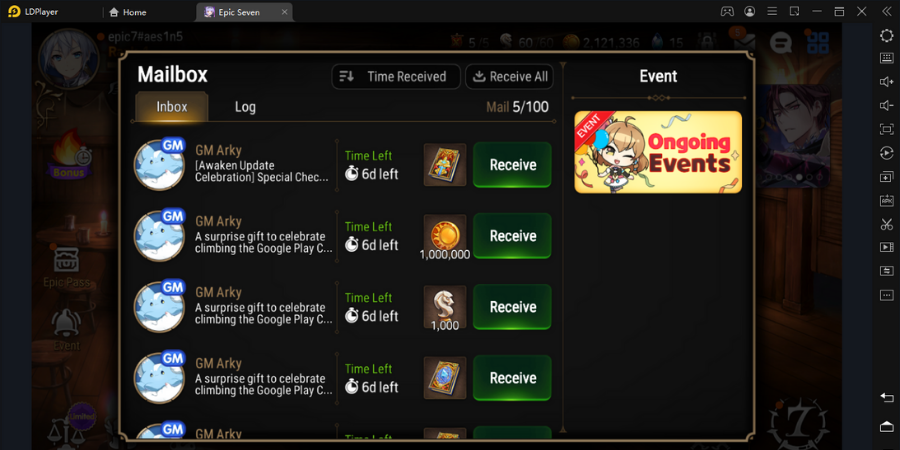Open the account profile icon in title bar
The height and width of the screenshot is (450, 900).
750,11
